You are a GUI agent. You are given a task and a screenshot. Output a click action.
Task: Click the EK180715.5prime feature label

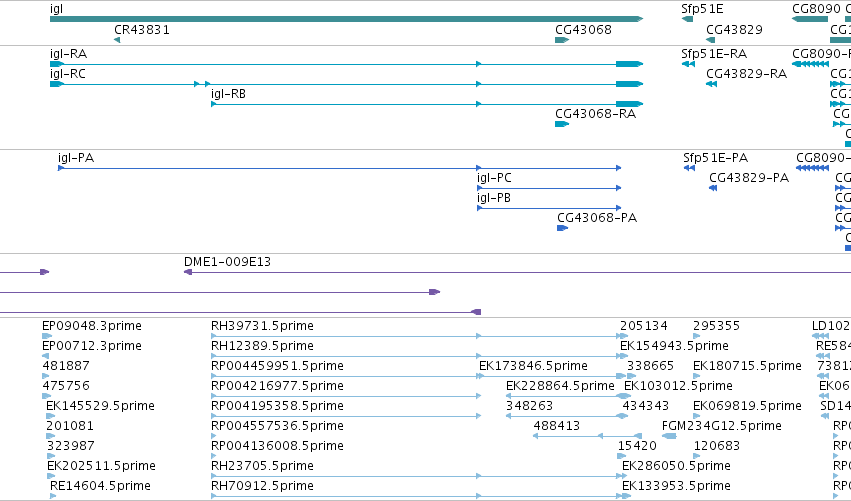[747, 366]
